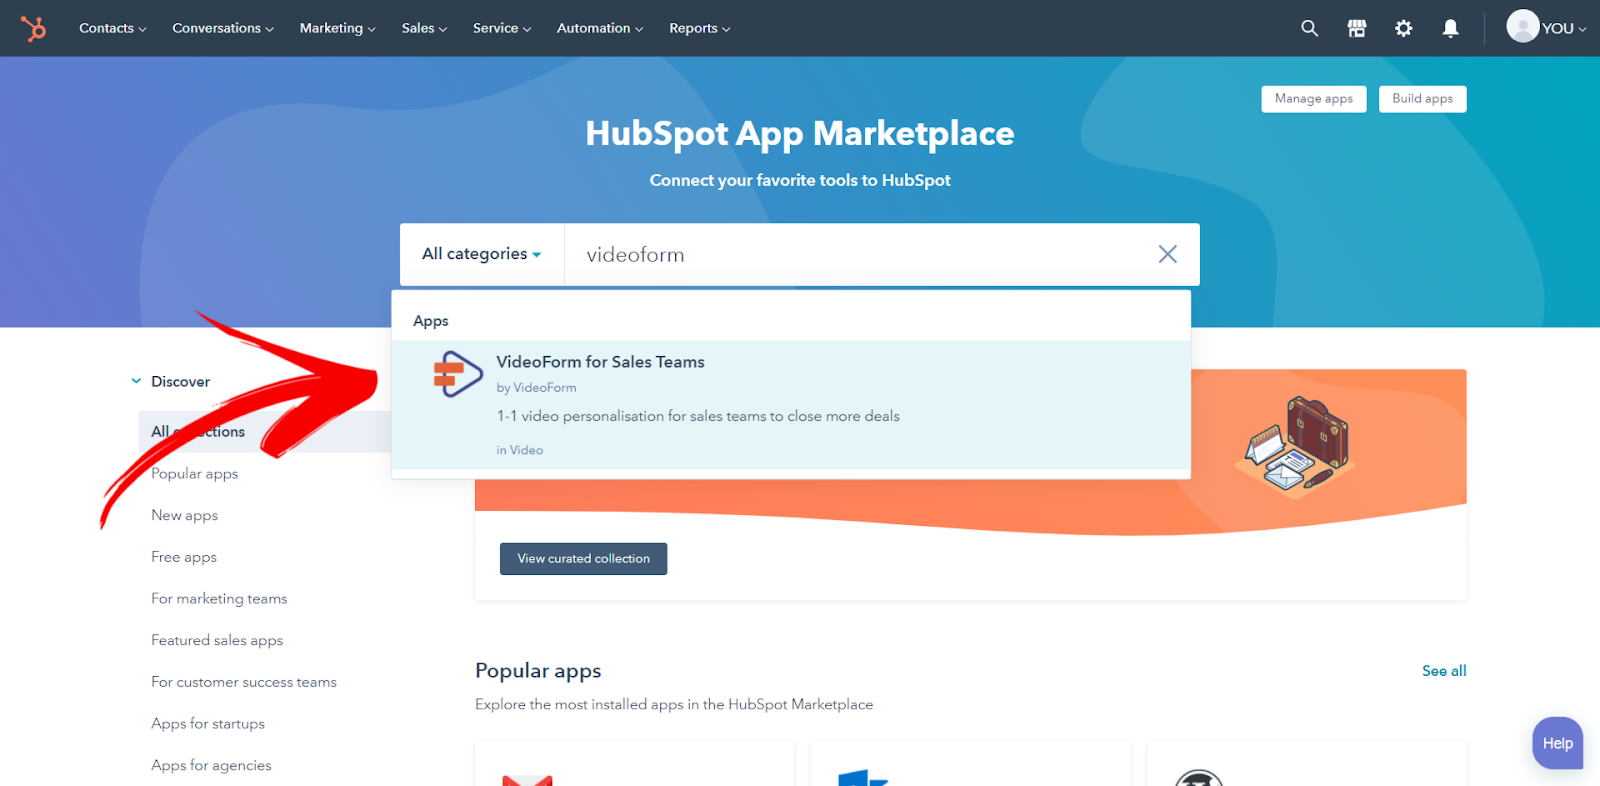Image resolution: width=1600 pixels, height=786 pixels.
Task: Click the HubSpot sprocket logo
Action: pos(33,28)
